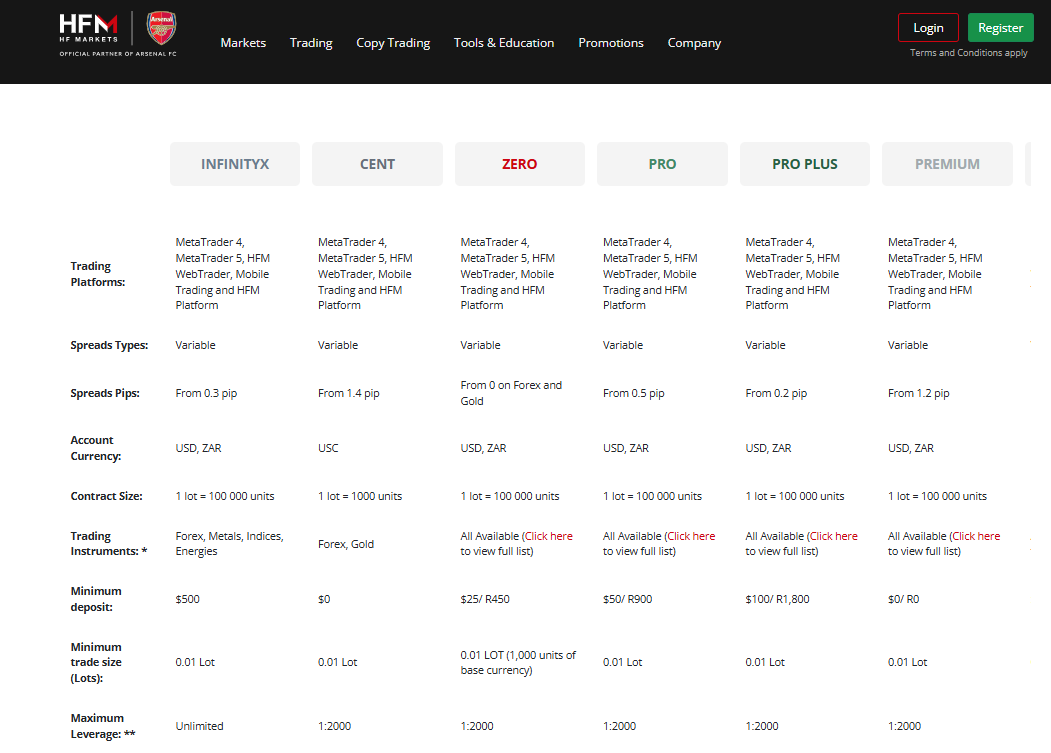Viewport: 1051px width, 753px height.
Task: Open the Trading menu
Action: click(x=311, y=43)
